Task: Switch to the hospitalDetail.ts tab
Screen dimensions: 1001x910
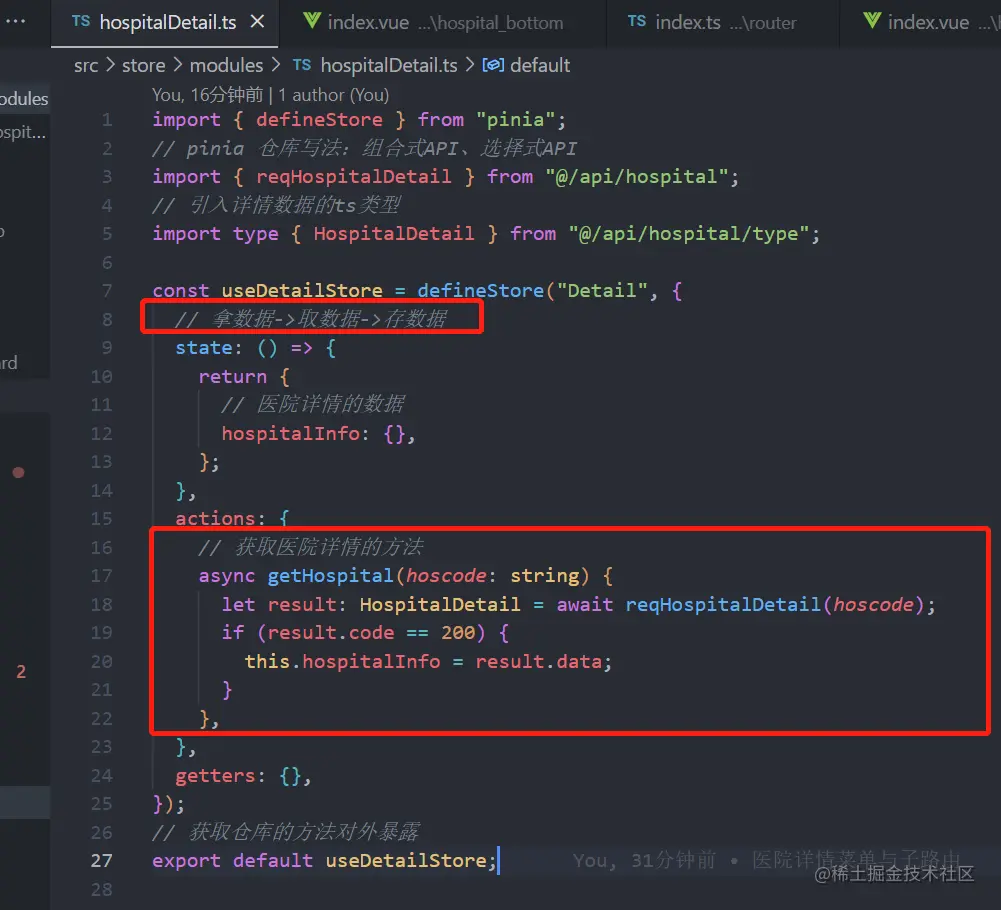Action: pyautogui.click(x=165, y=23)
